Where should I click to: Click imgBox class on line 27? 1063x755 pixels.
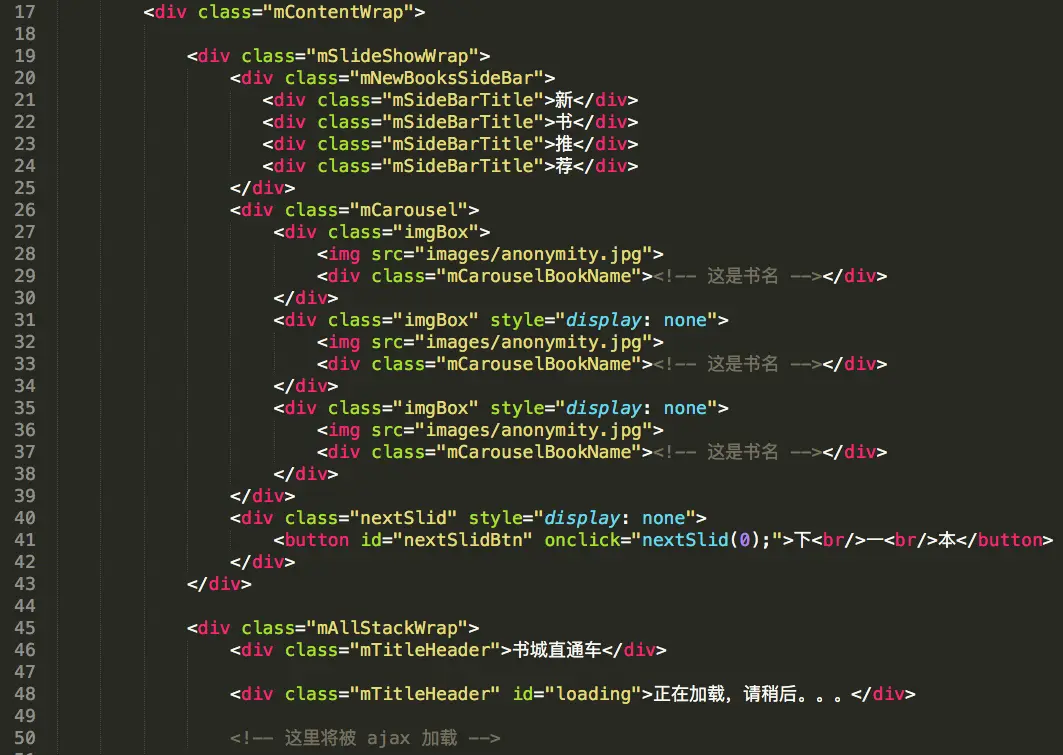(x=436, y=232)
